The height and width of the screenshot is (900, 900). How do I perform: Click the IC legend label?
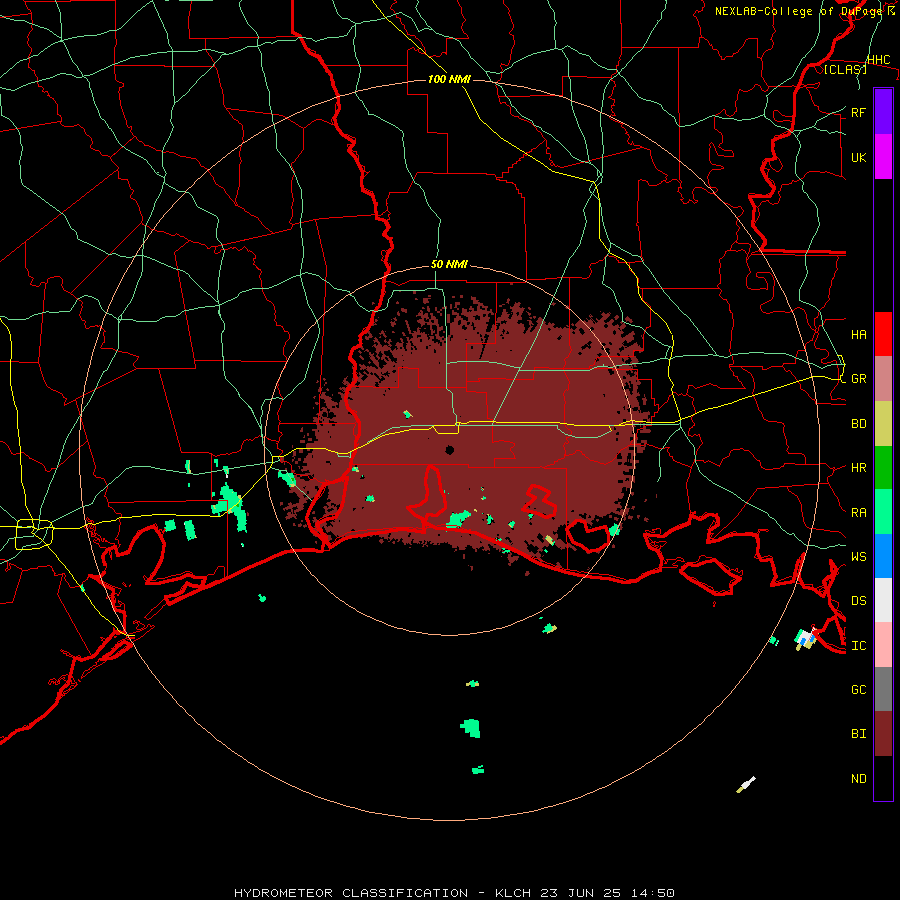858,646
